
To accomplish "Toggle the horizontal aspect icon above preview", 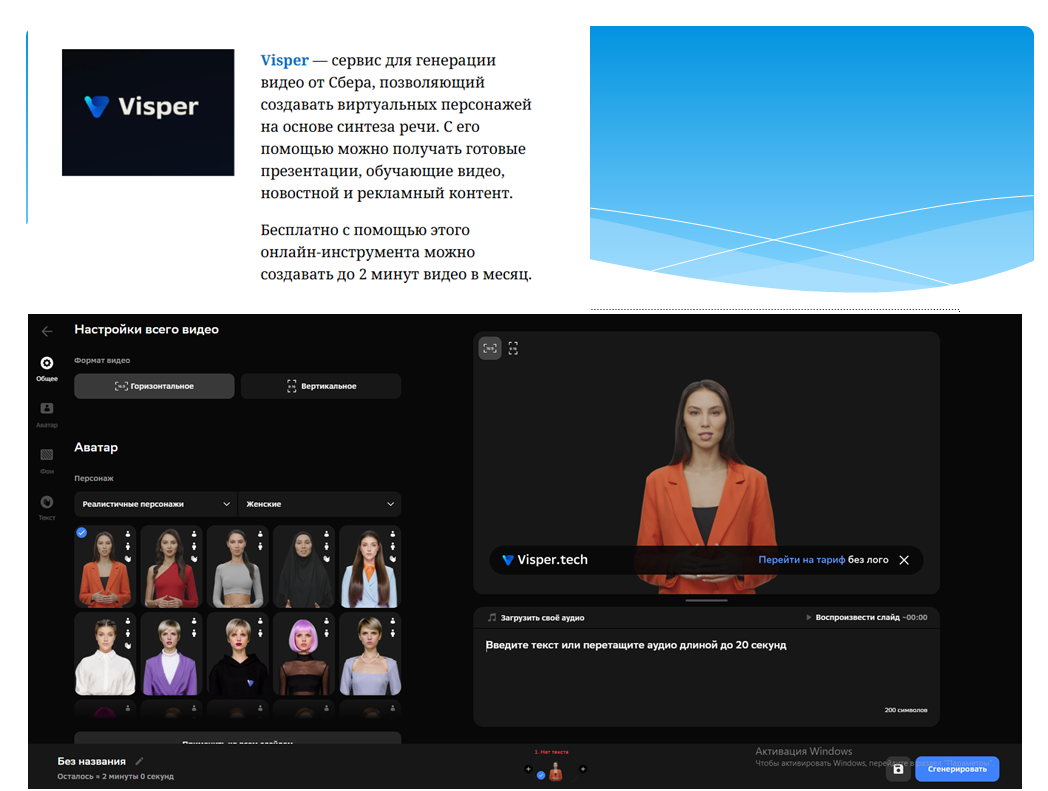I will coord(489,348).
